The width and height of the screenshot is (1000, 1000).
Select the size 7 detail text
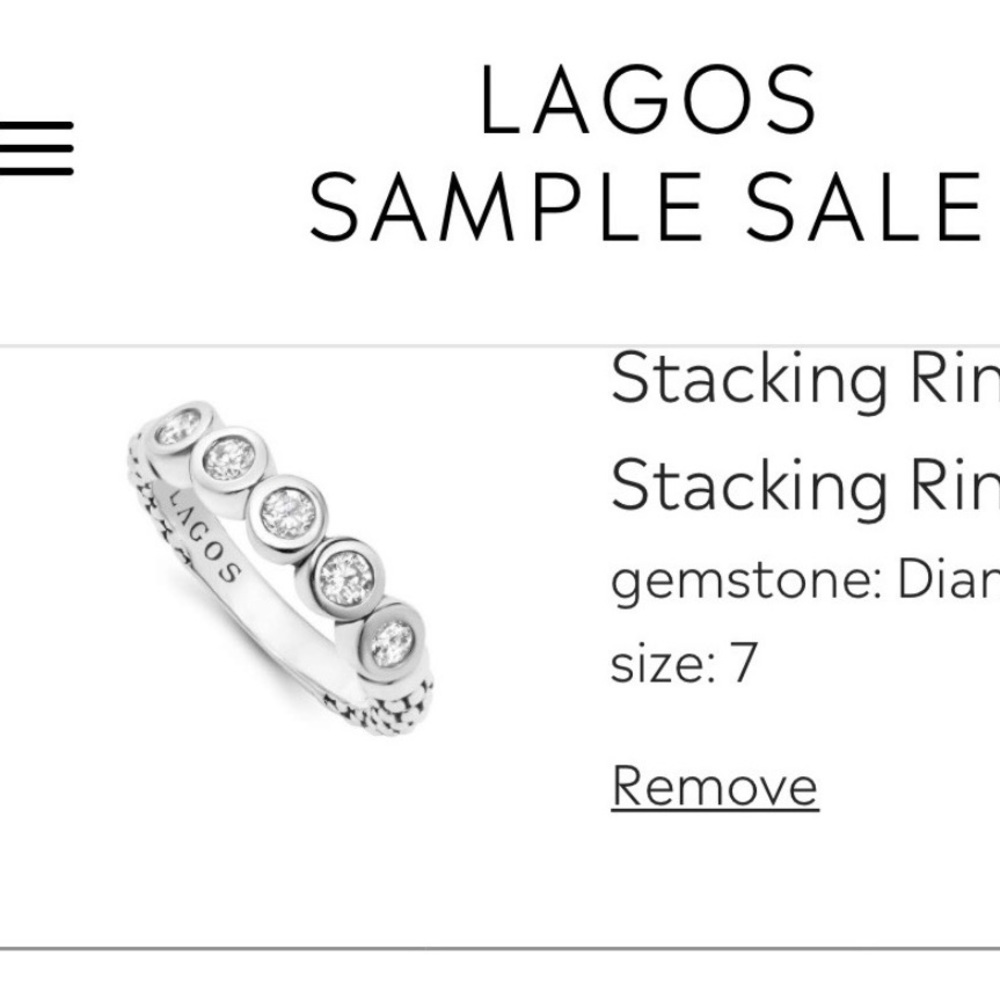pos(680,660)
